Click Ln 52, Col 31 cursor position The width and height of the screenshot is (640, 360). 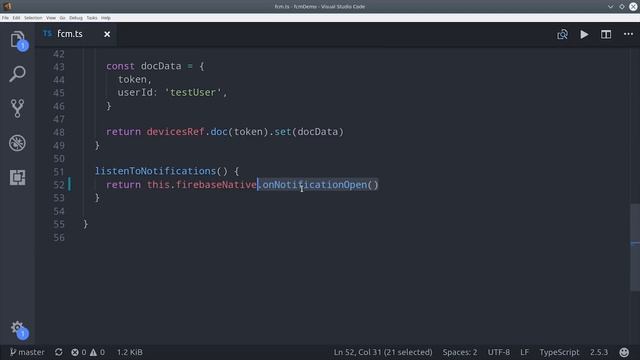point(383,352)
